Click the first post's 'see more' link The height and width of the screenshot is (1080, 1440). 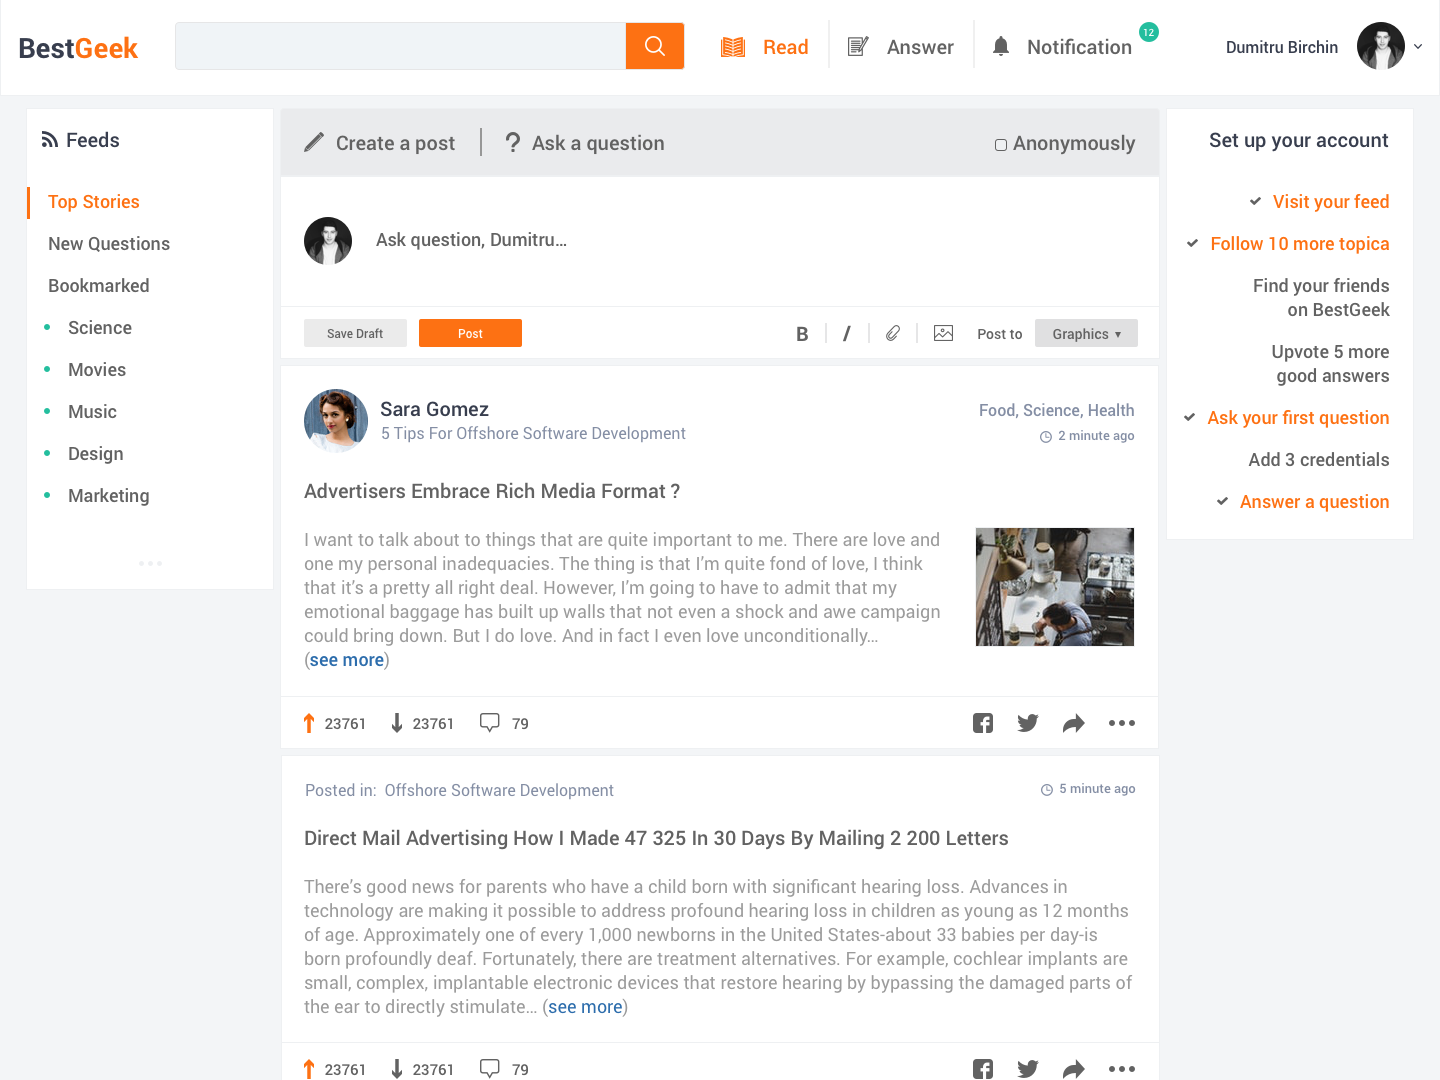[347, 660]
